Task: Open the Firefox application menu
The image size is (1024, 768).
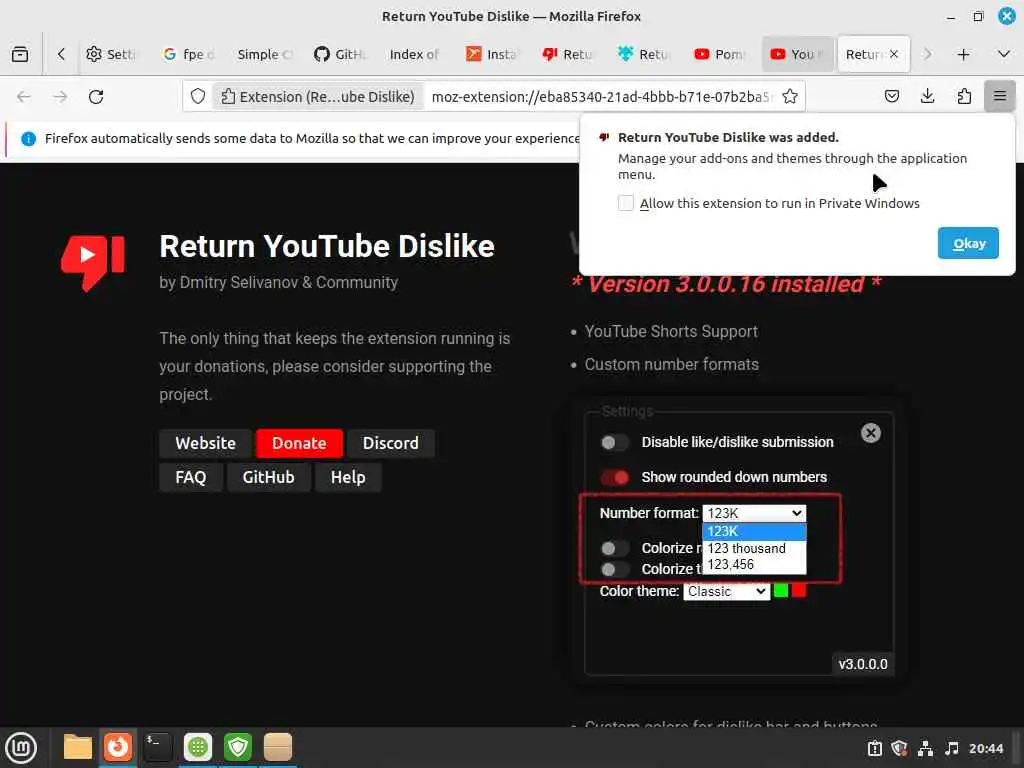Action: [x=999, y=97]
